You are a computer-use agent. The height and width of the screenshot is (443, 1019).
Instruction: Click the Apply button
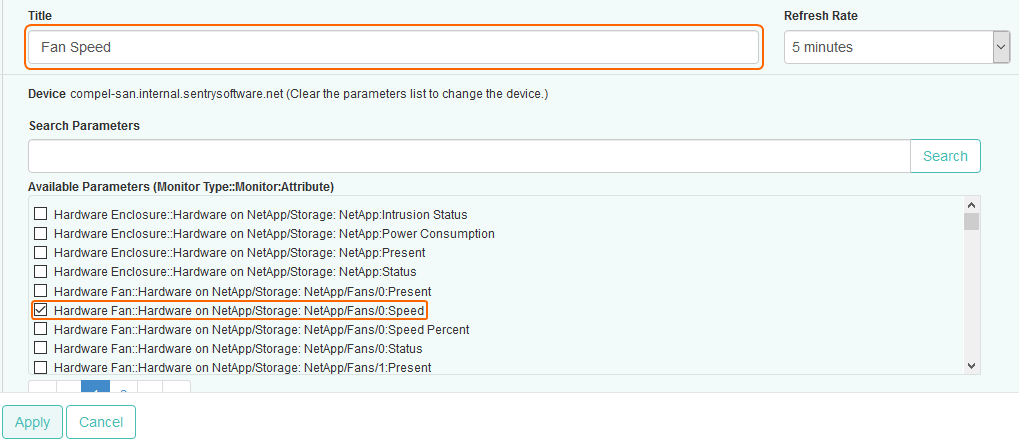tap(32, 422)
